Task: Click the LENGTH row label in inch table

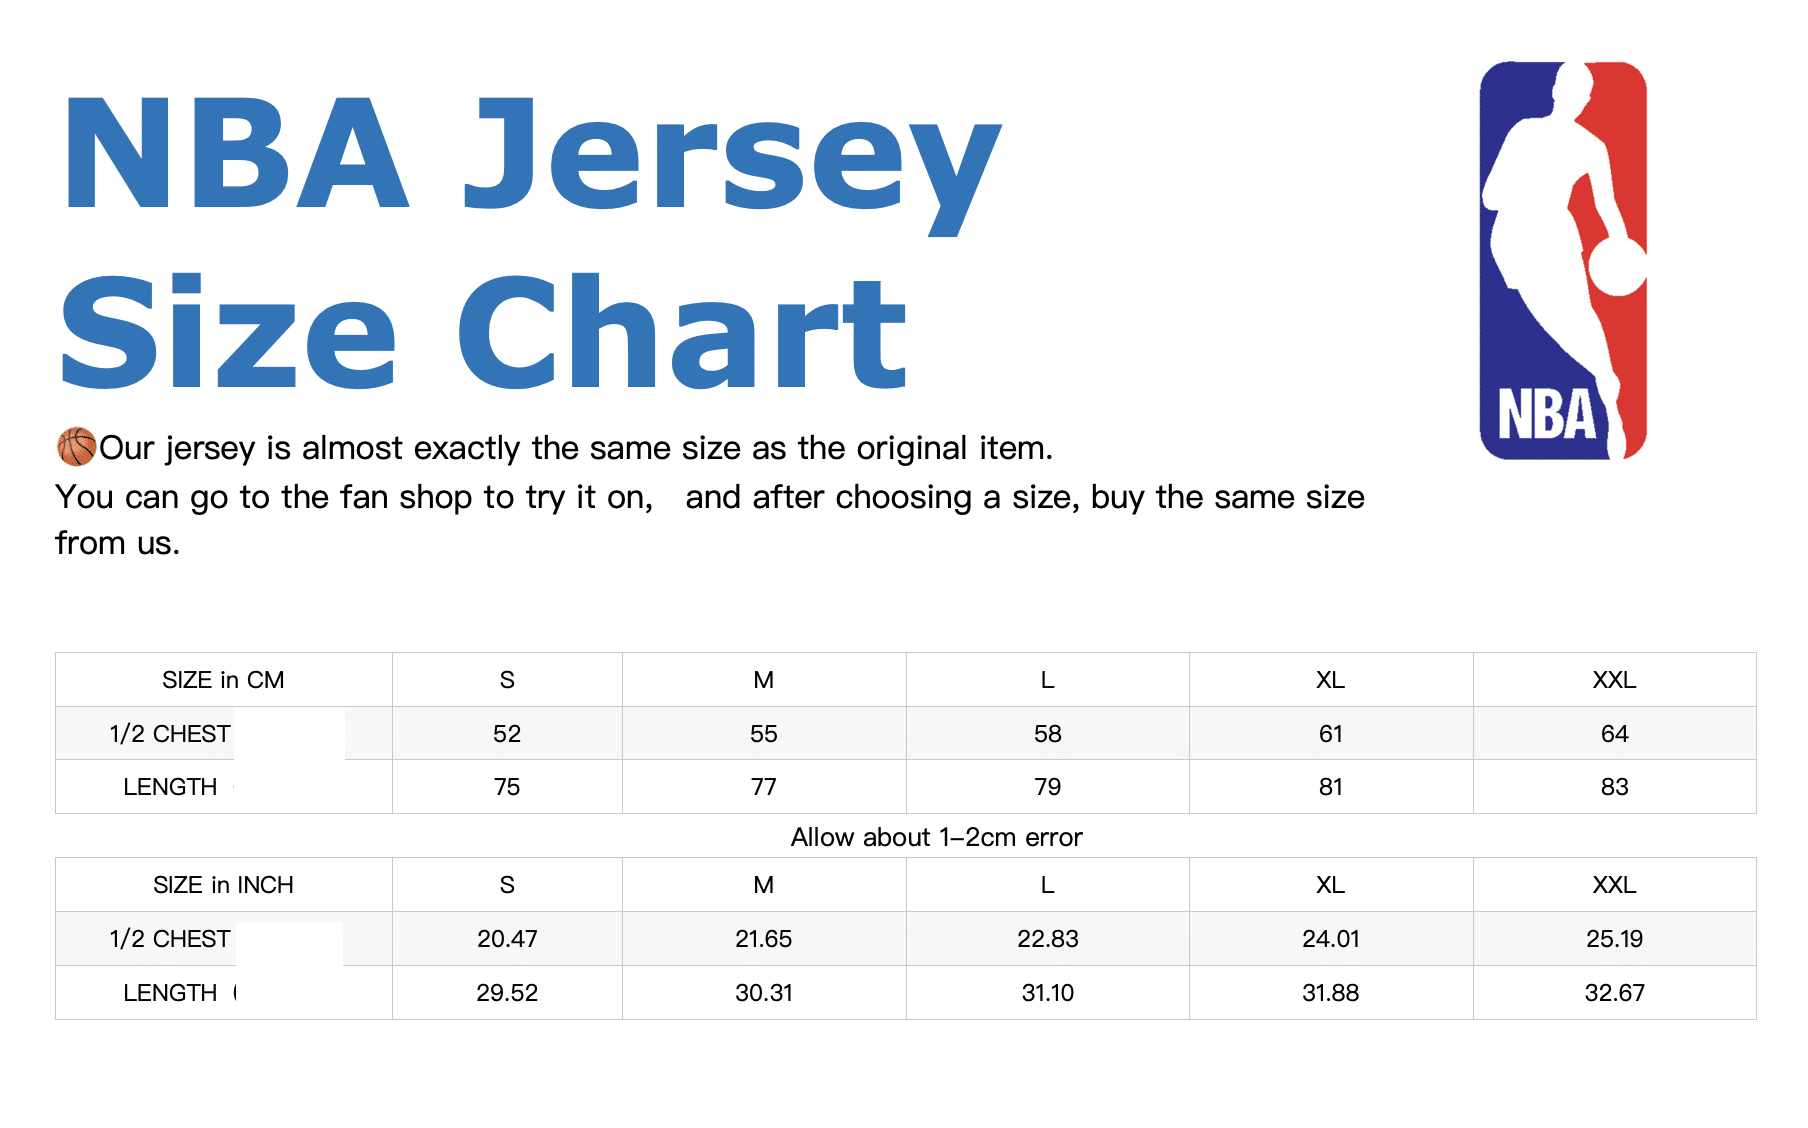Action: pos(170,993)
